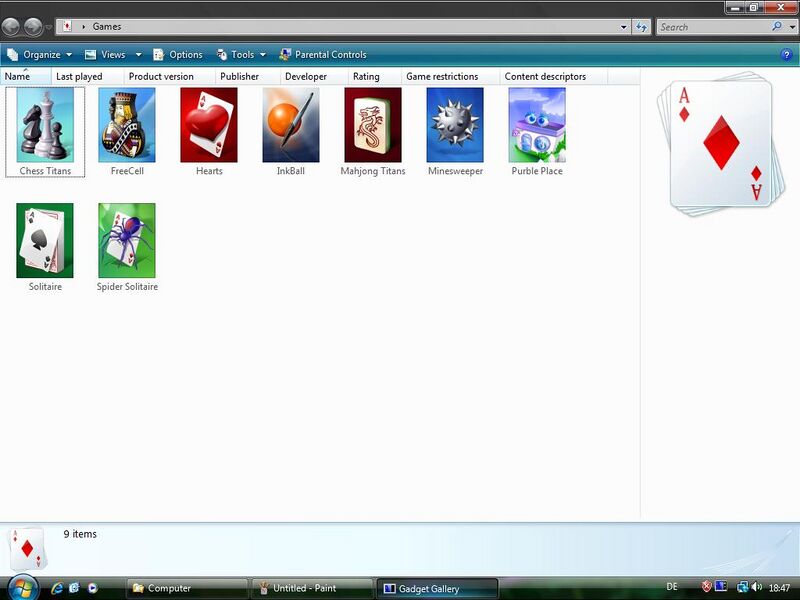Click the magnifier icon in Search box

pyautogui.click(x=777, y=27)
